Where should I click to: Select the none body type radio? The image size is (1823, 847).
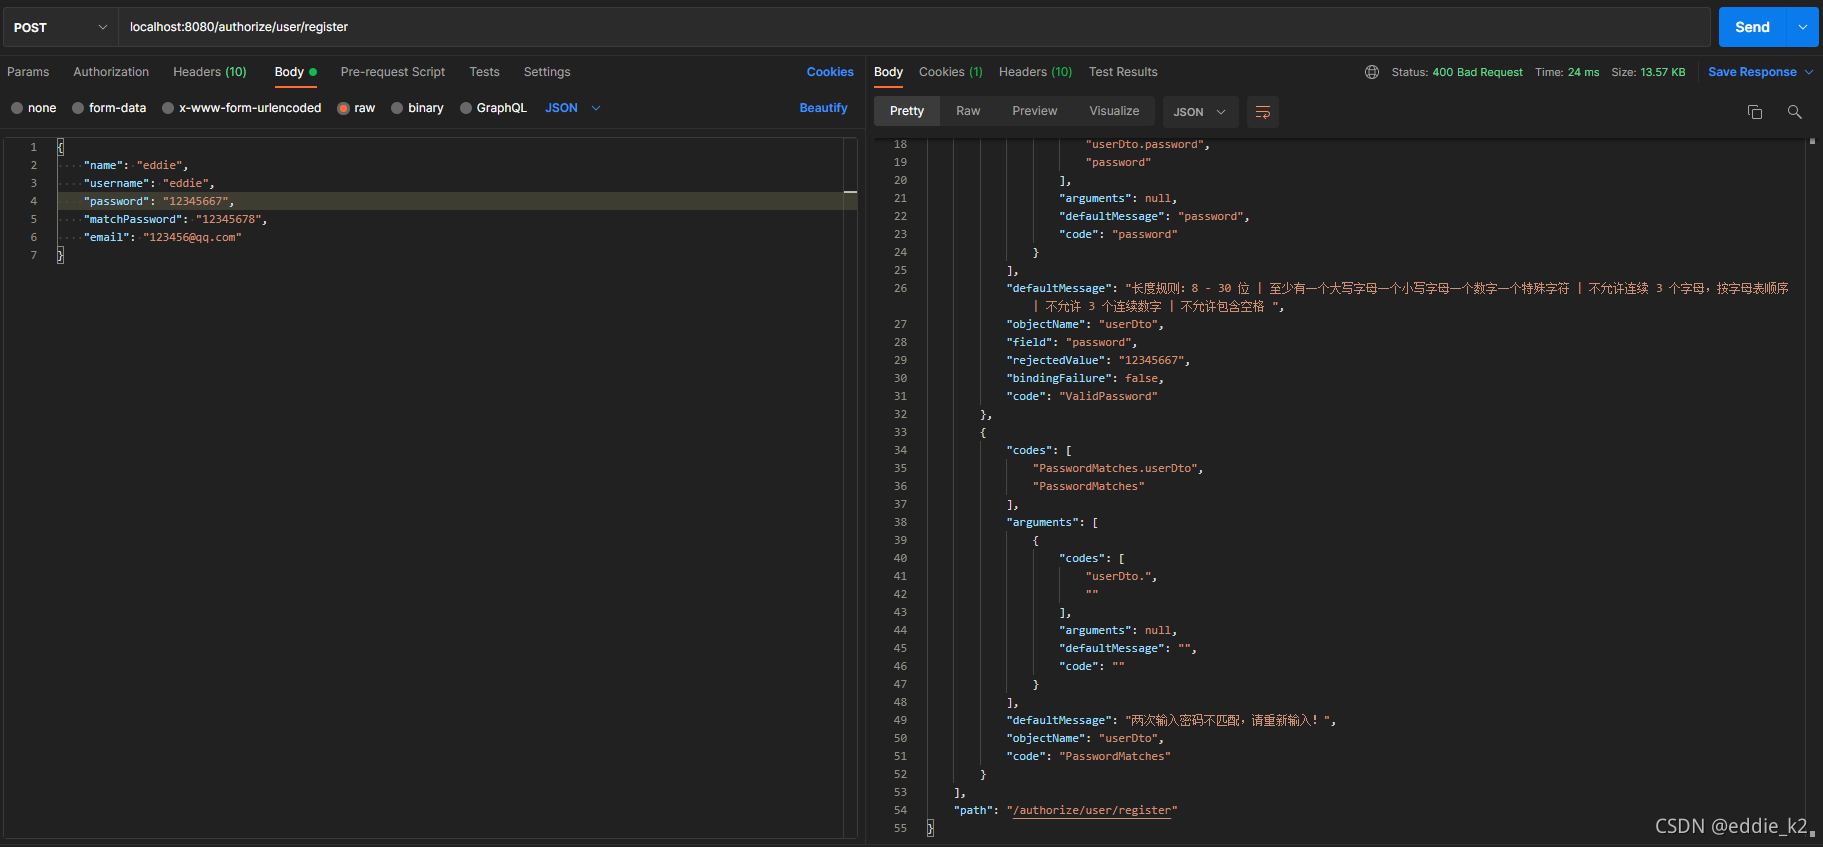[17, 108]
